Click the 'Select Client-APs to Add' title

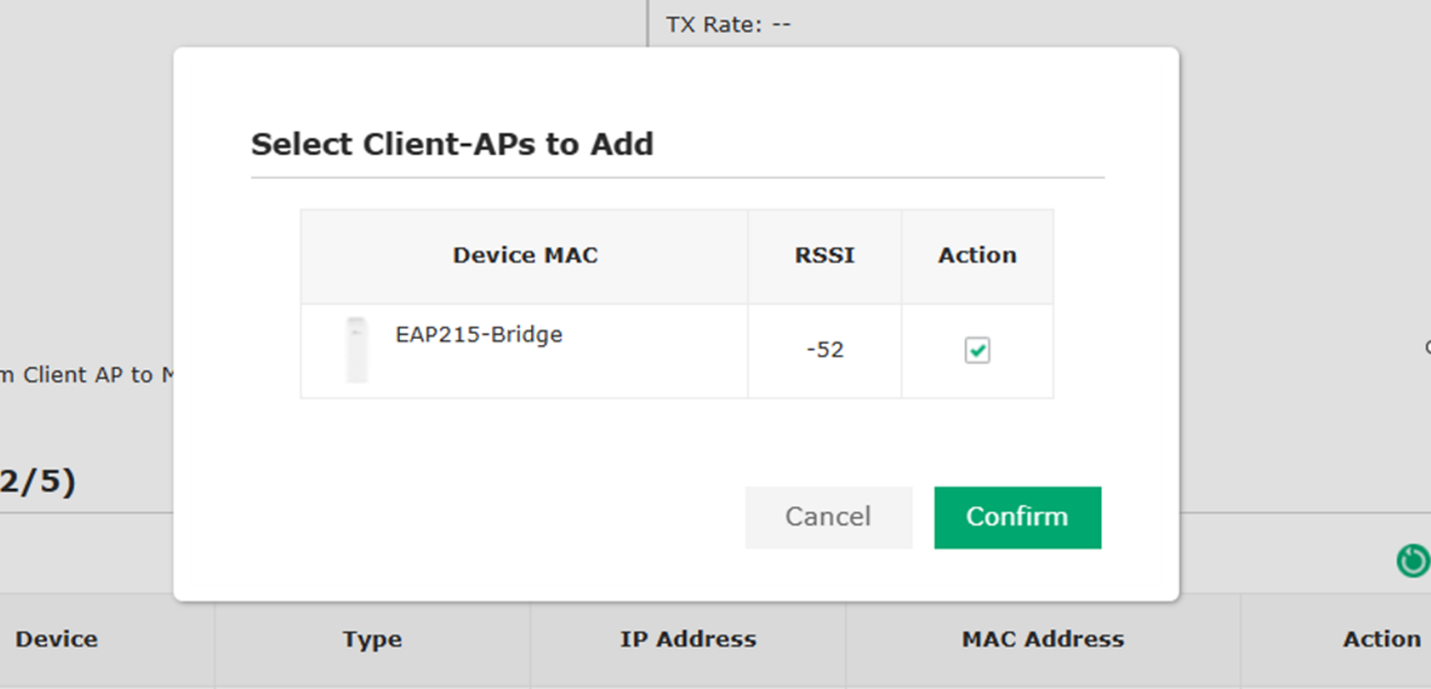452,145
